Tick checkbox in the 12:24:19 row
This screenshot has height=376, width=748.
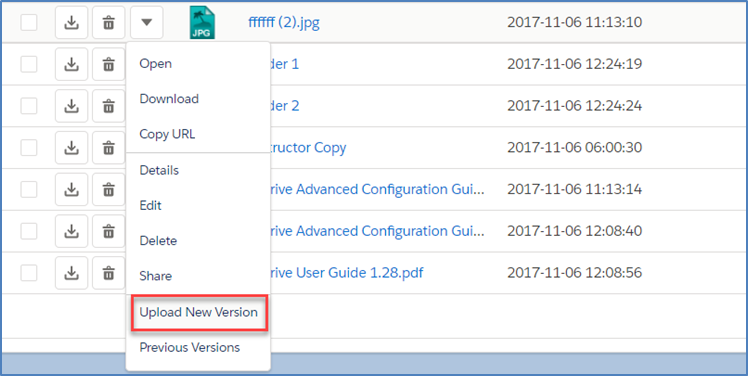pos(29,64)
